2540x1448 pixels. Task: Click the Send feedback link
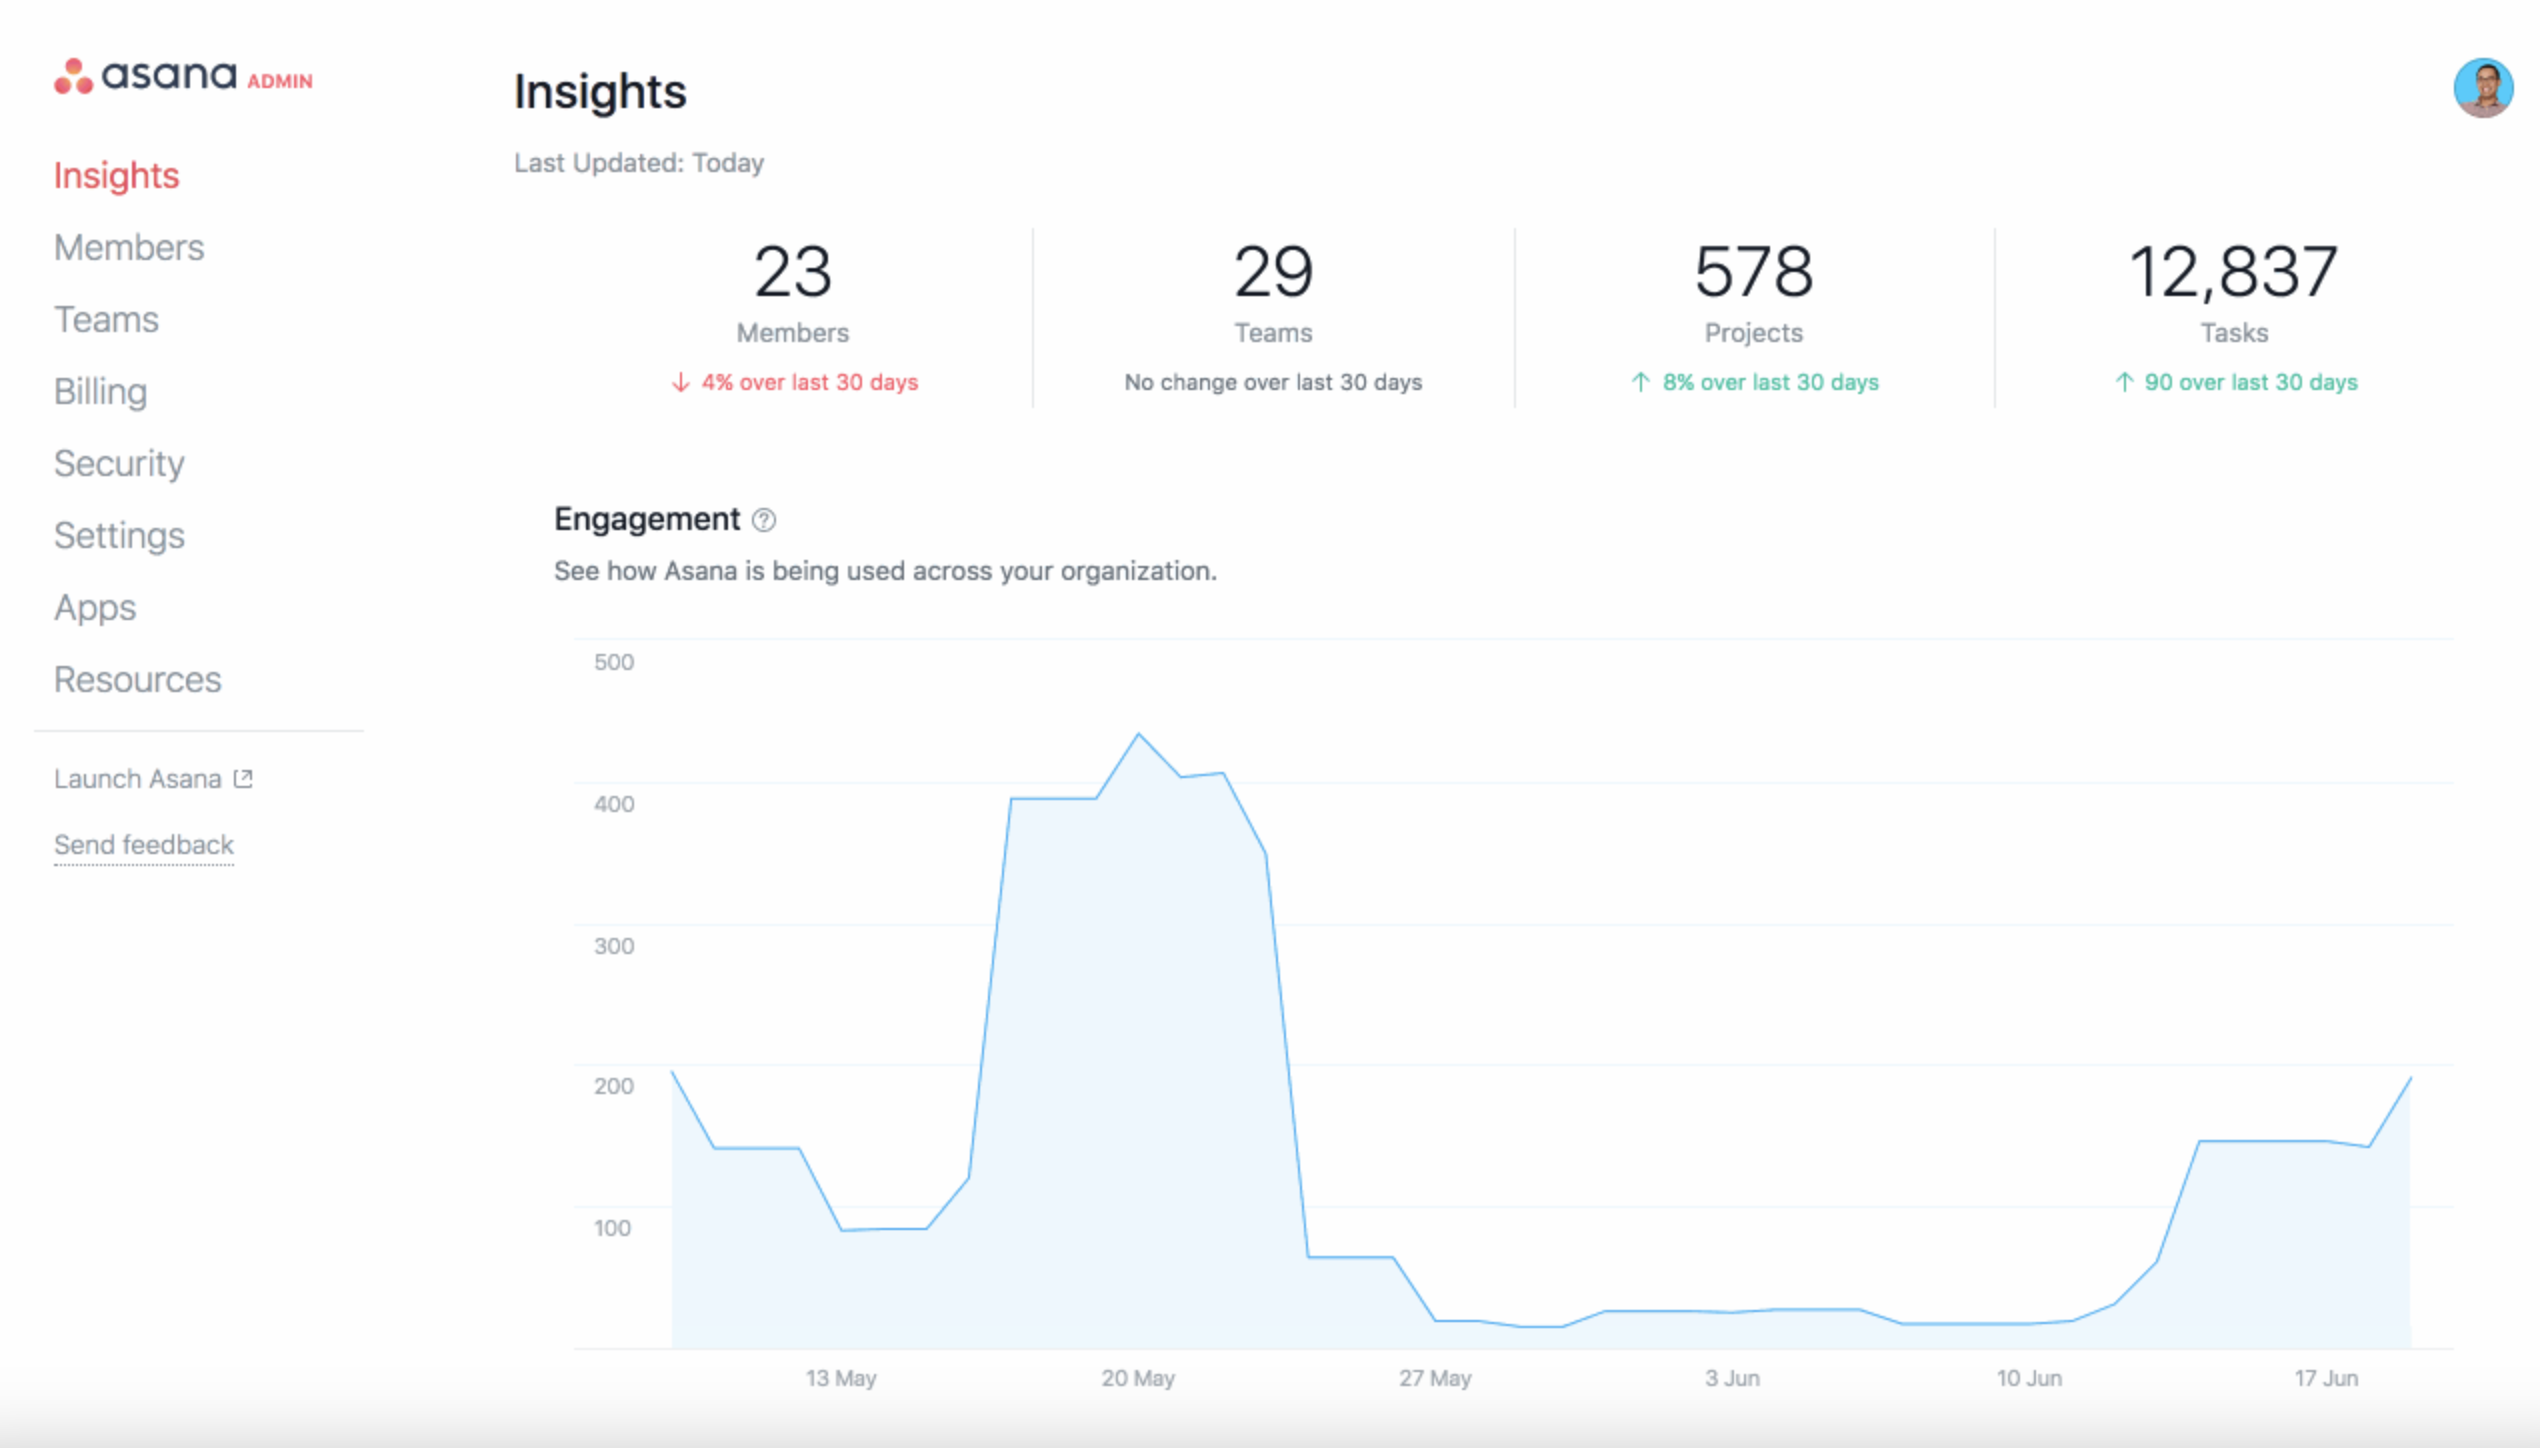(143, 845)
